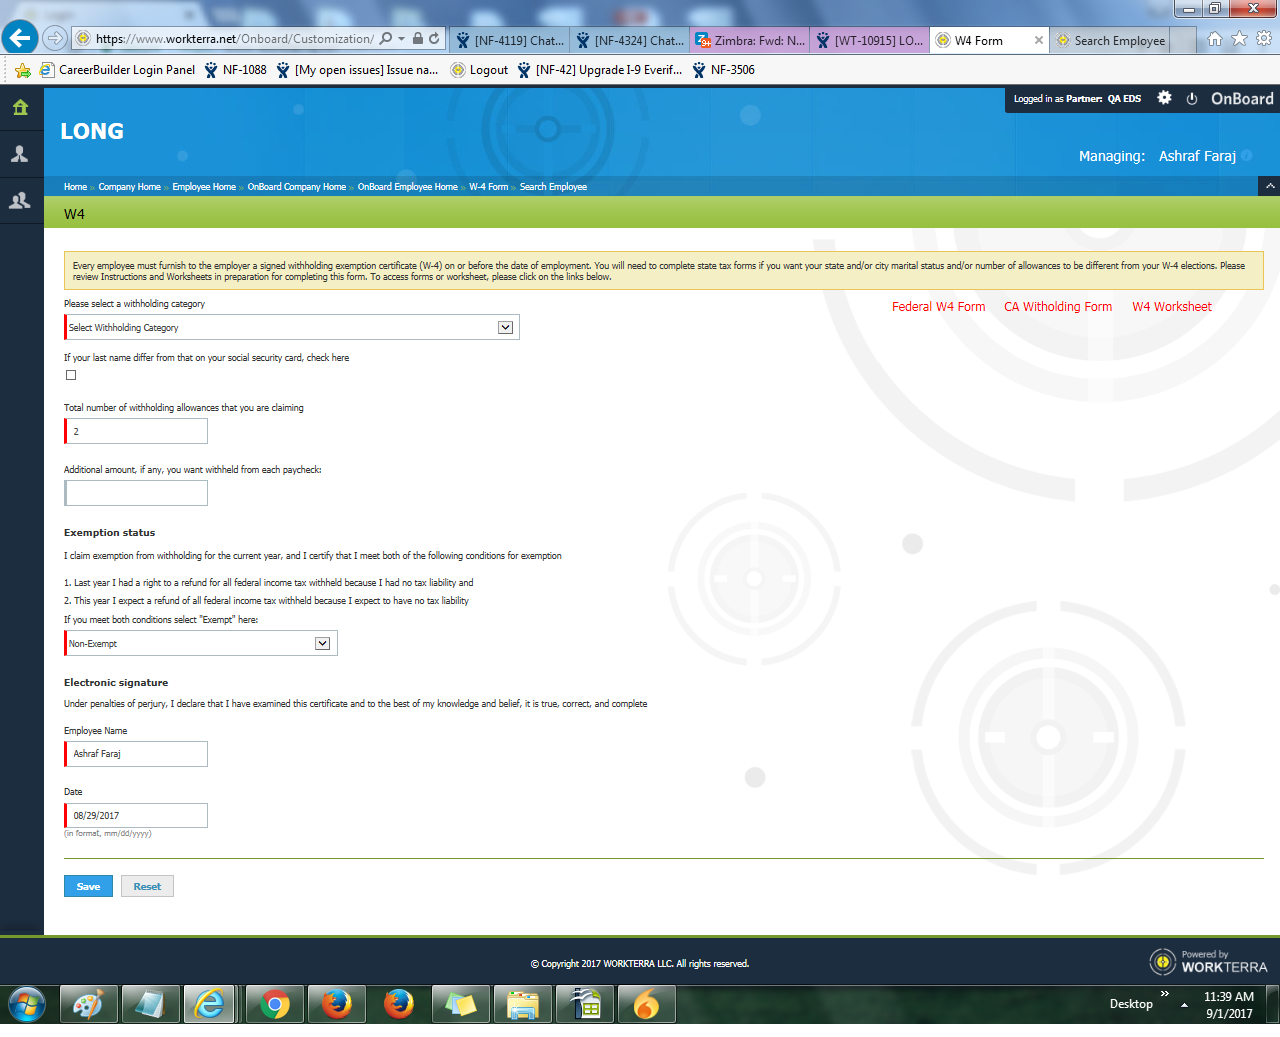Viewport: 1280px width, 1037px height.
Task: Open the W4 Worksheet link
Action: (x=1171, y=307)
